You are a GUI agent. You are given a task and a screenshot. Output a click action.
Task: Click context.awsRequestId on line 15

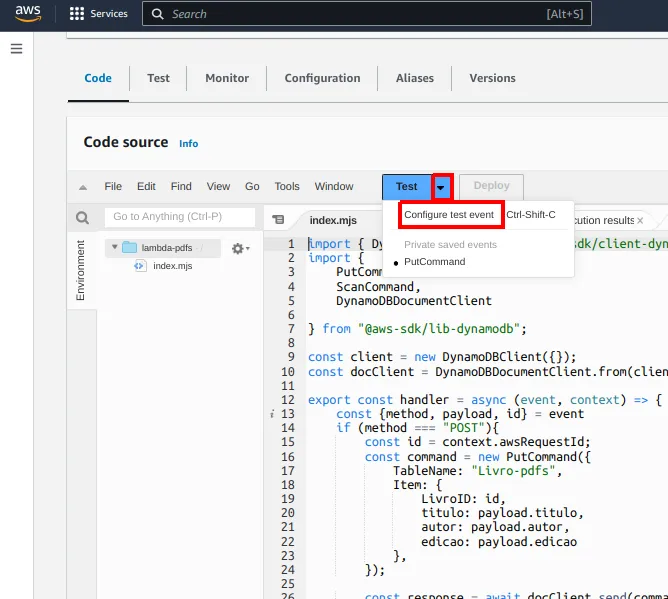point(515,442)
